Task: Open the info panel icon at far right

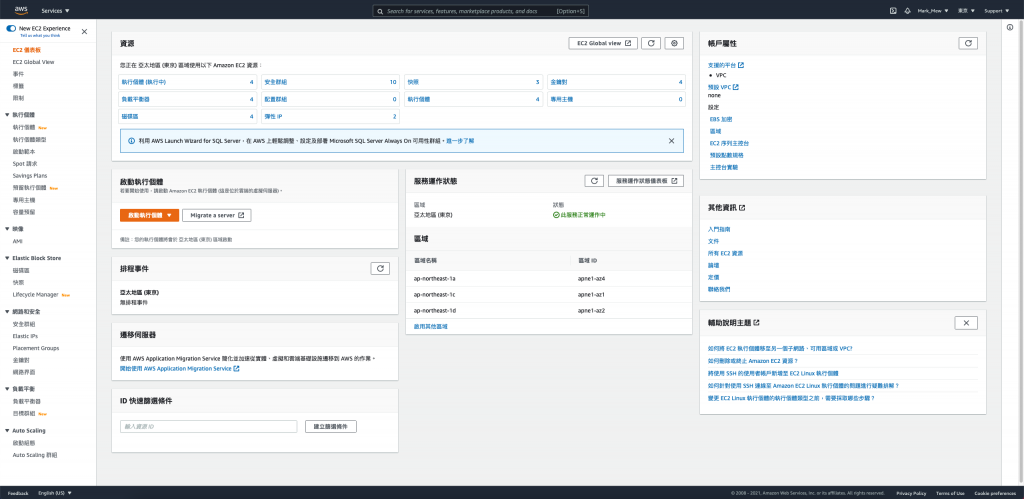Action: point(1010,27)
